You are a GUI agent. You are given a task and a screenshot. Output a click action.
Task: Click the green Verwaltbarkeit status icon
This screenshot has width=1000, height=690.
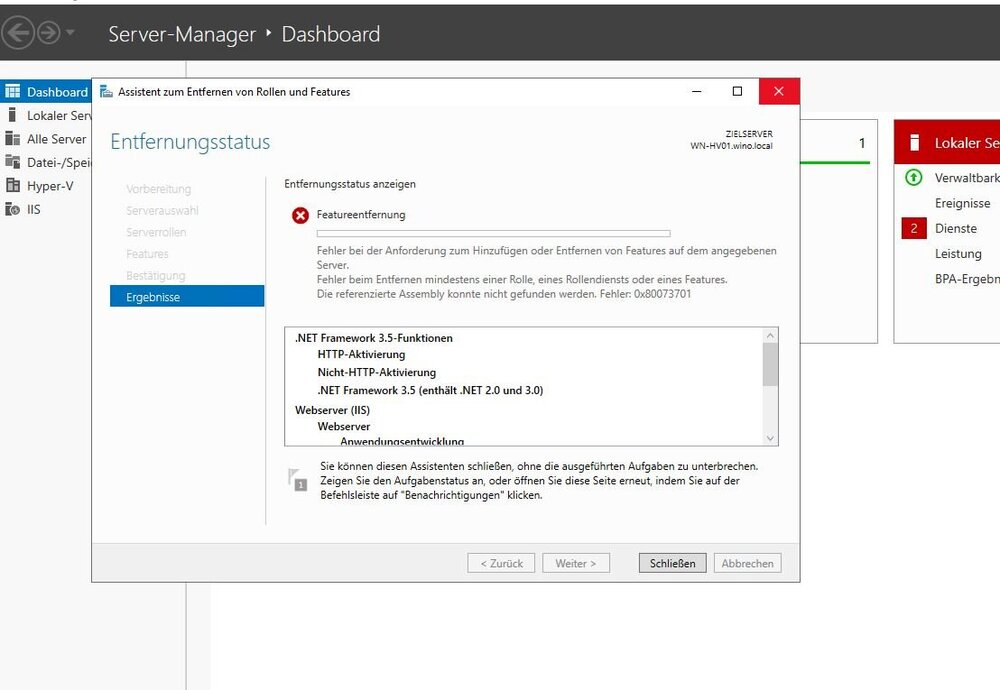(x=913, y=178)
